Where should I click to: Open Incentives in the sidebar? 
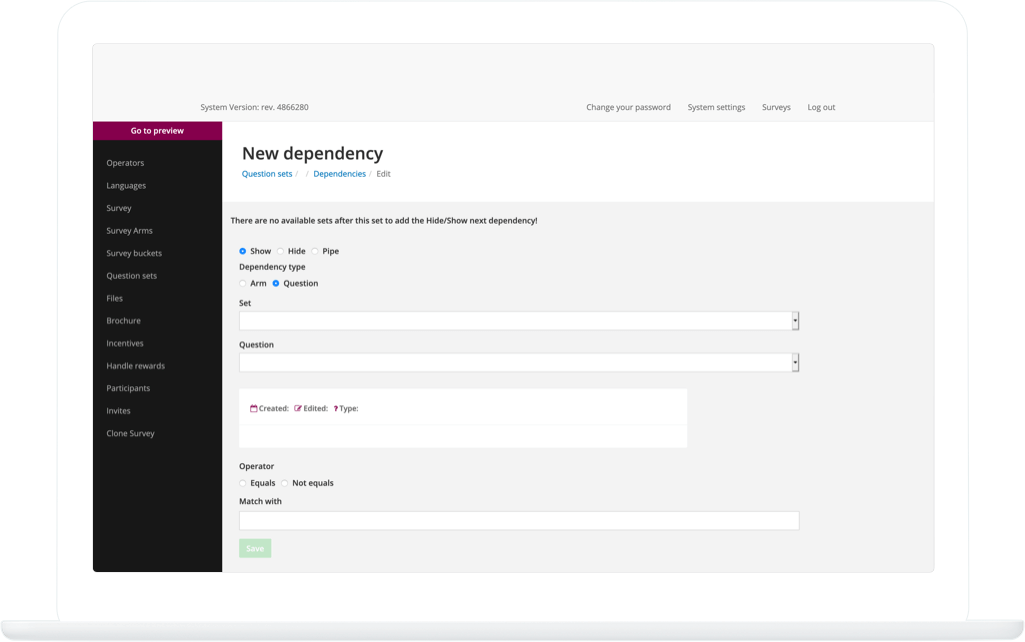click(125, 343)
